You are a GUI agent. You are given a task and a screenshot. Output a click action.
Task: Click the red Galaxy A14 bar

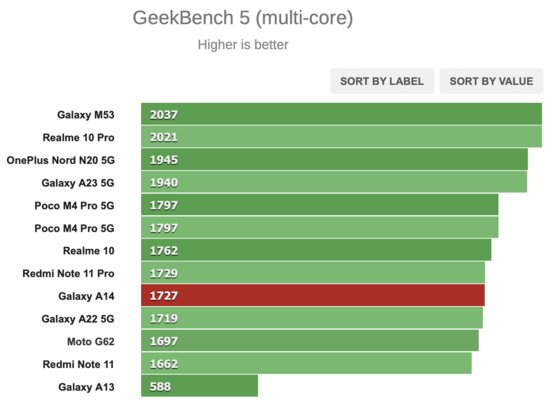(x=313, y=295)
